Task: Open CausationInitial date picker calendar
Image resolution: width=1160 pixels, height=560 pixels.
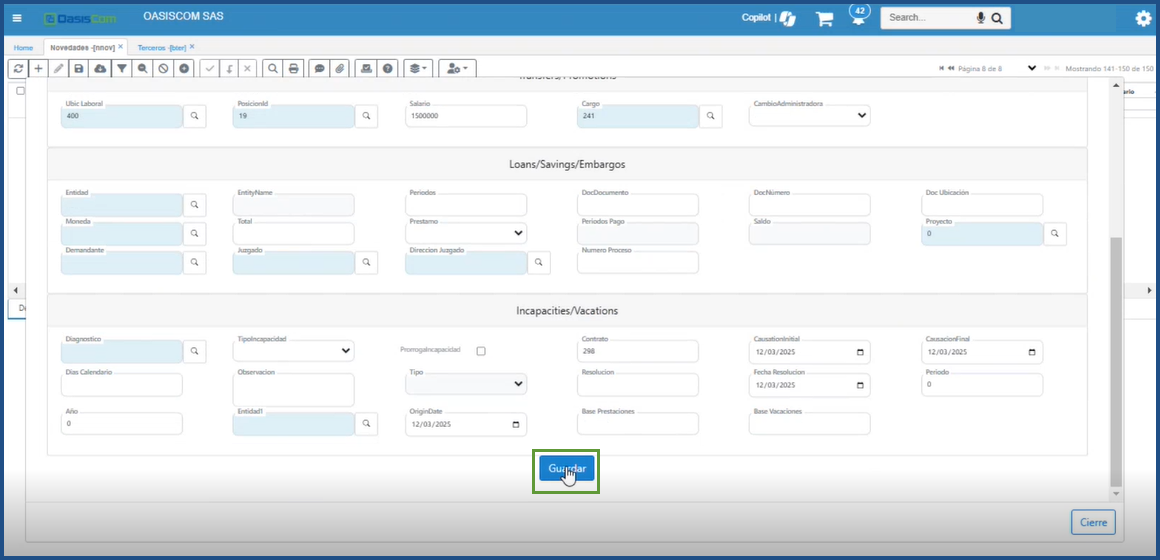Action: click(x=860, y=352)
